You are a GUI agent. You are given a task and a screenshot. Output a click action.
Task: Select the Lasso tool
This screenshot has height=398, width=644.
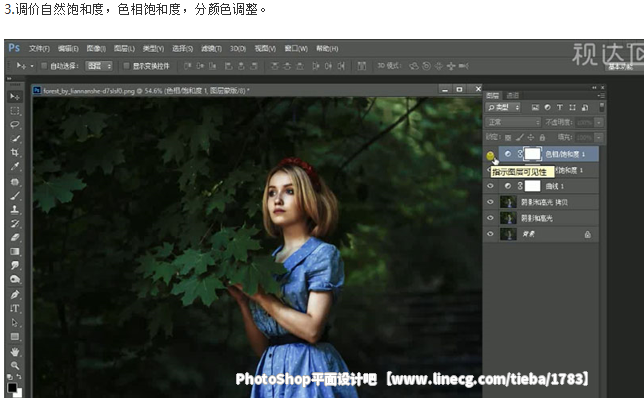pos(15,124)
